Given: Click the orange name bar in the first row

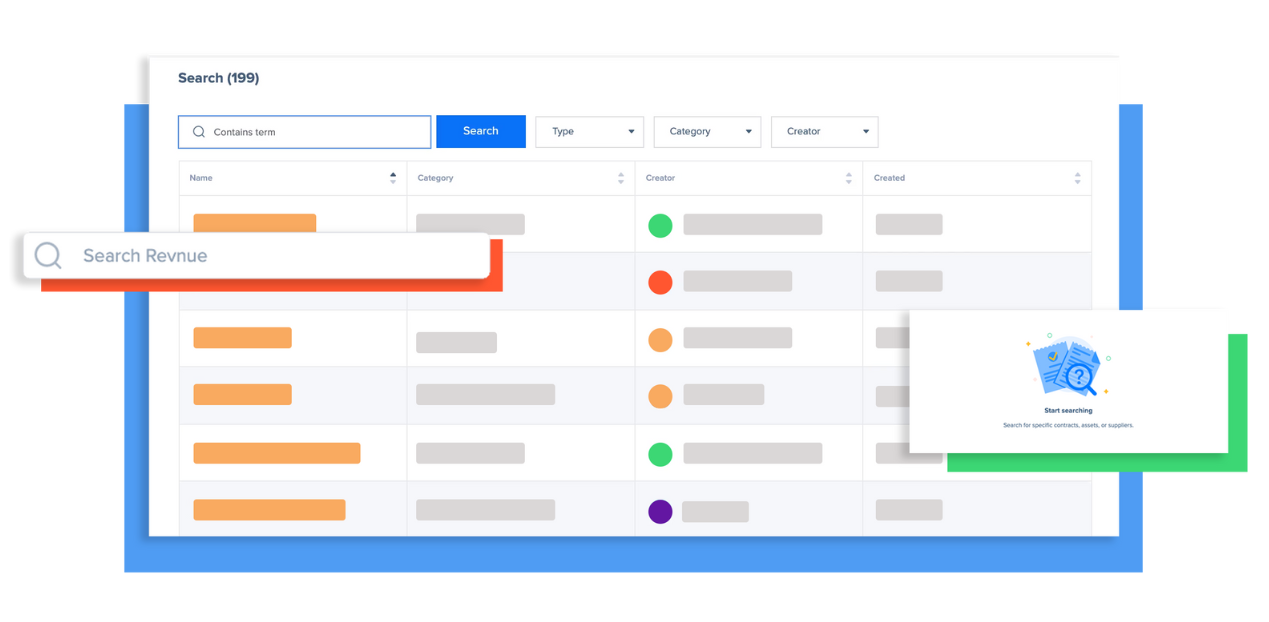Looking at the screenshot, I should coord(254,222).
